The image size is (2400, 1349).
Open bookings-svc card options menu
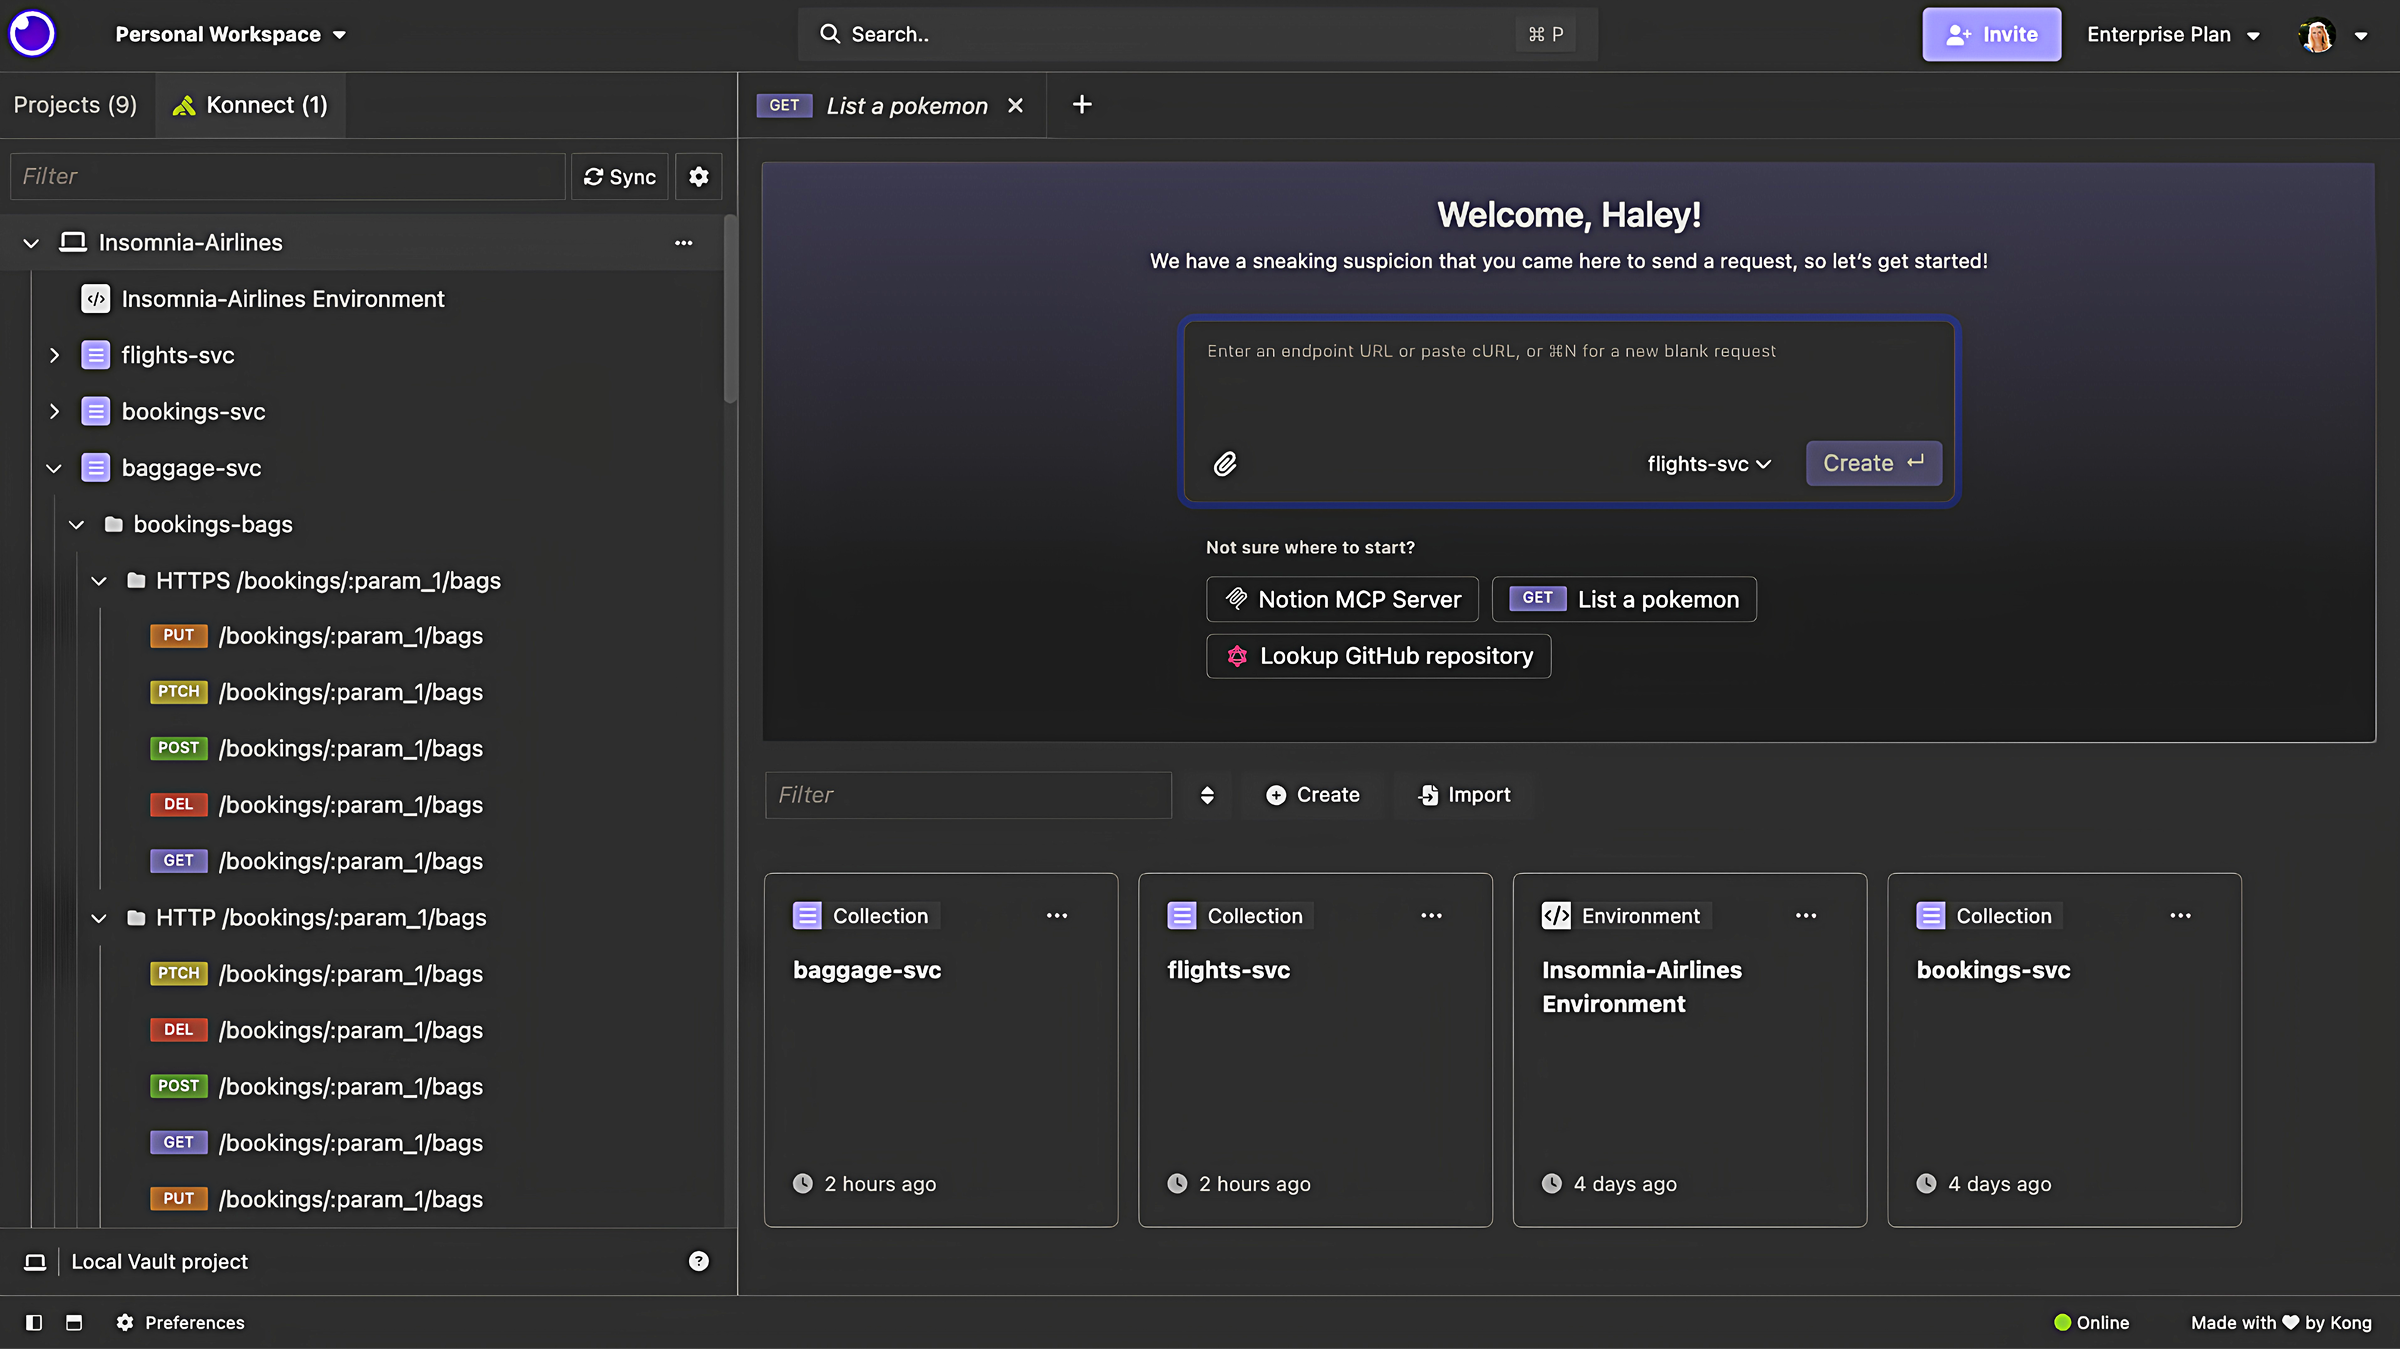click(2181, 916)
